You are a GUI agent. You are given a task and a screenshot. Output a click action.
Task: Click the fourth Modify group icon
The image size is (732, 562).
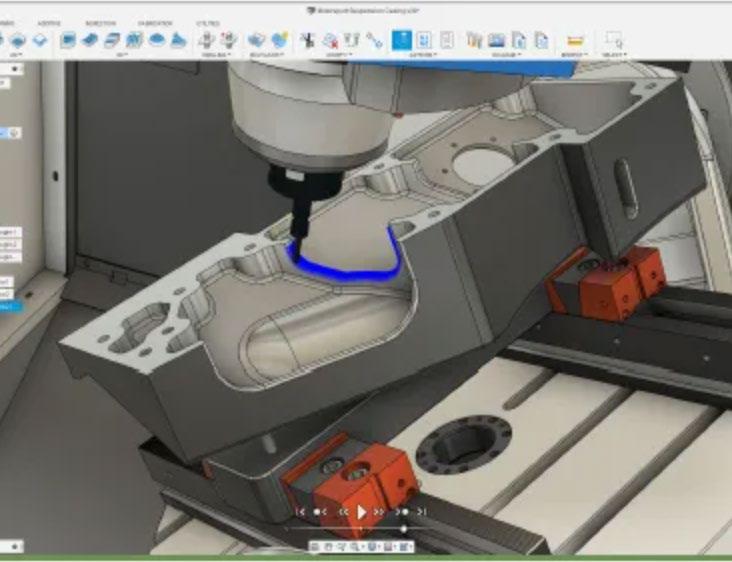point(374,41)
